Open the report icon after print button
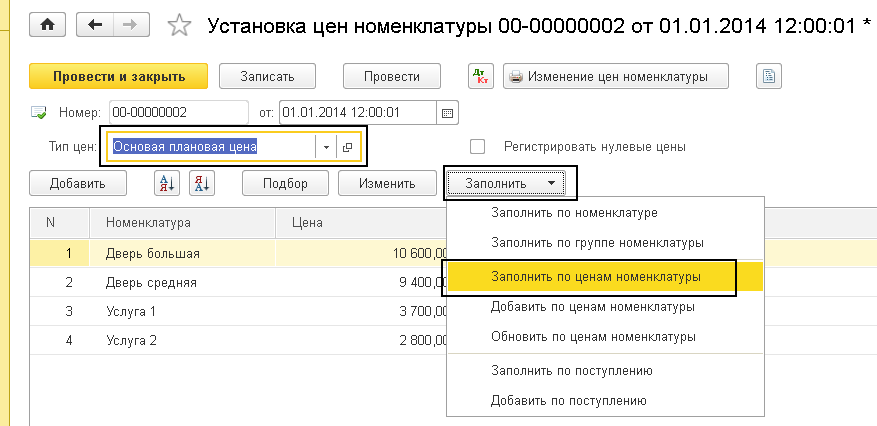 769,77
